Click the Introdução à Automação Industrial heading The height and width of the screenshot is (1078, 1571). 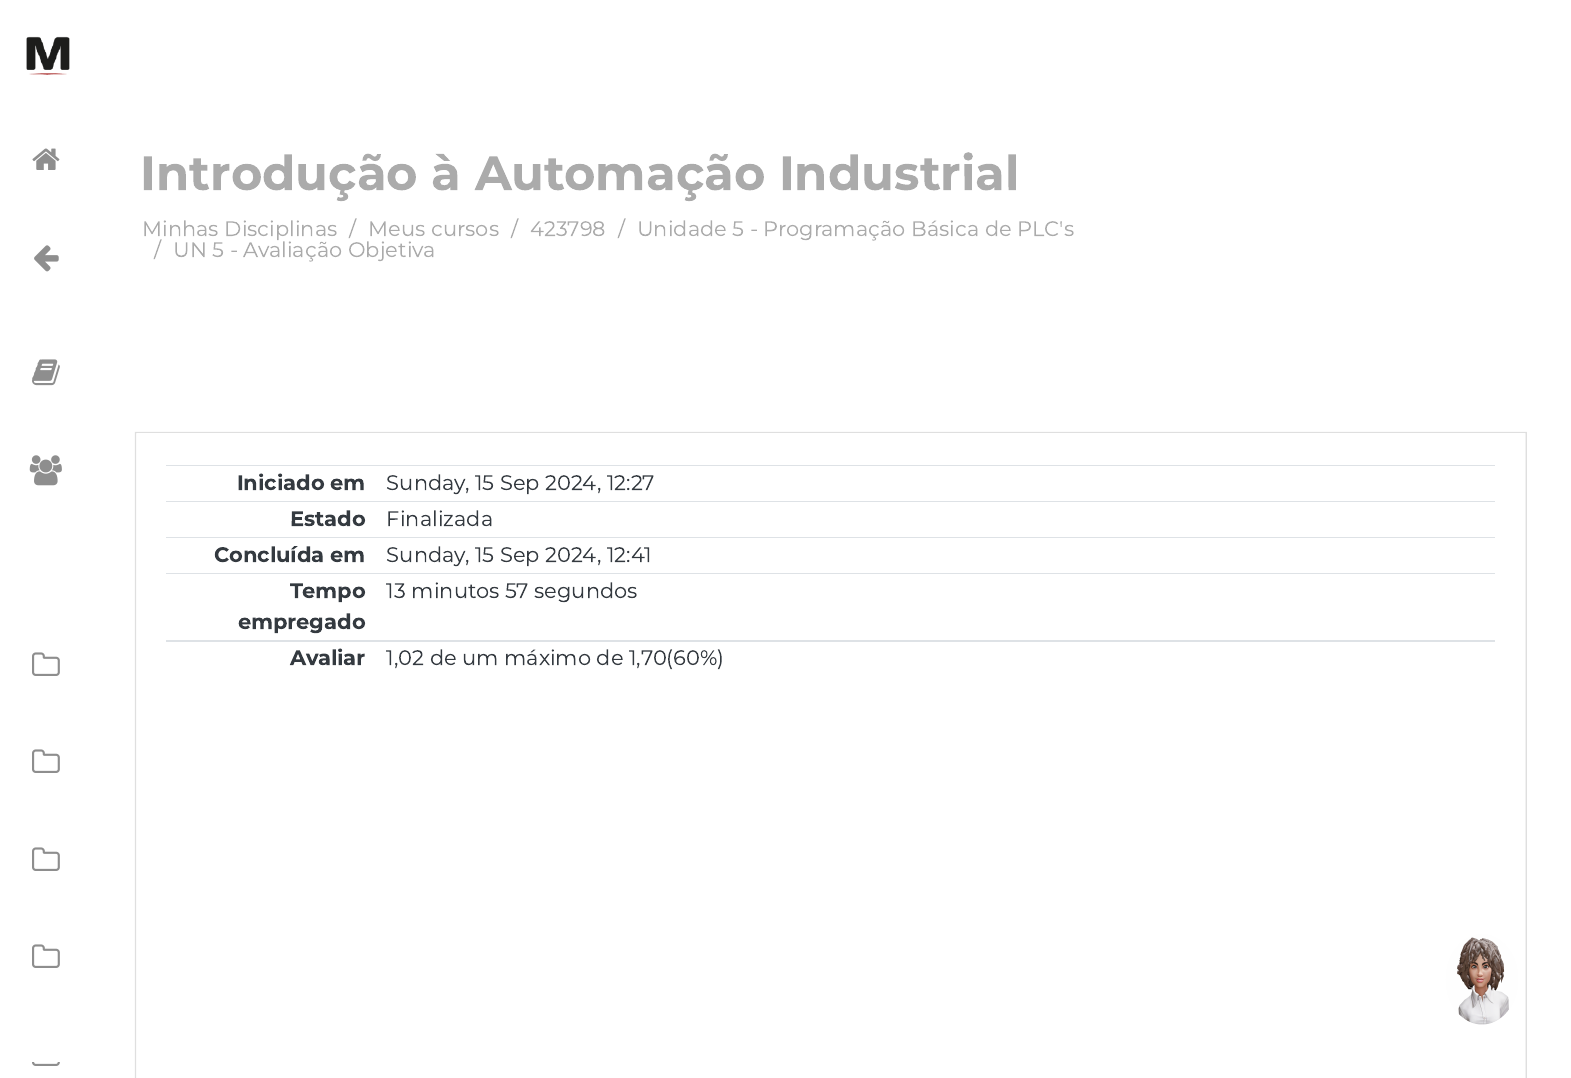[x=579, y=173]
